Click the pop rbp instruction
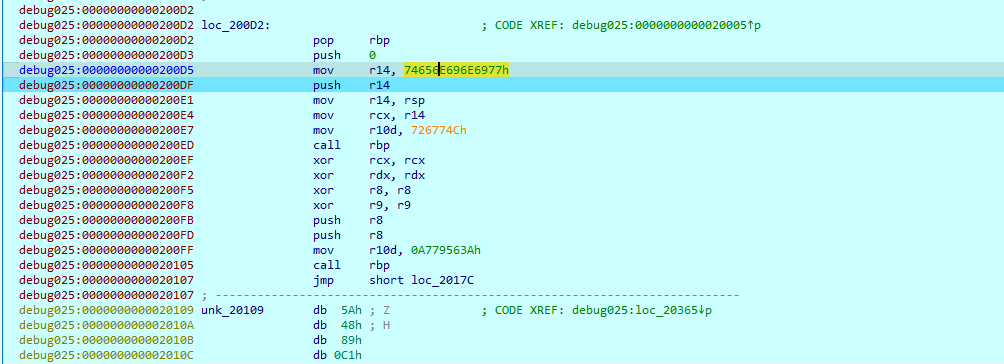The image size is (1004, 364). 352,40
